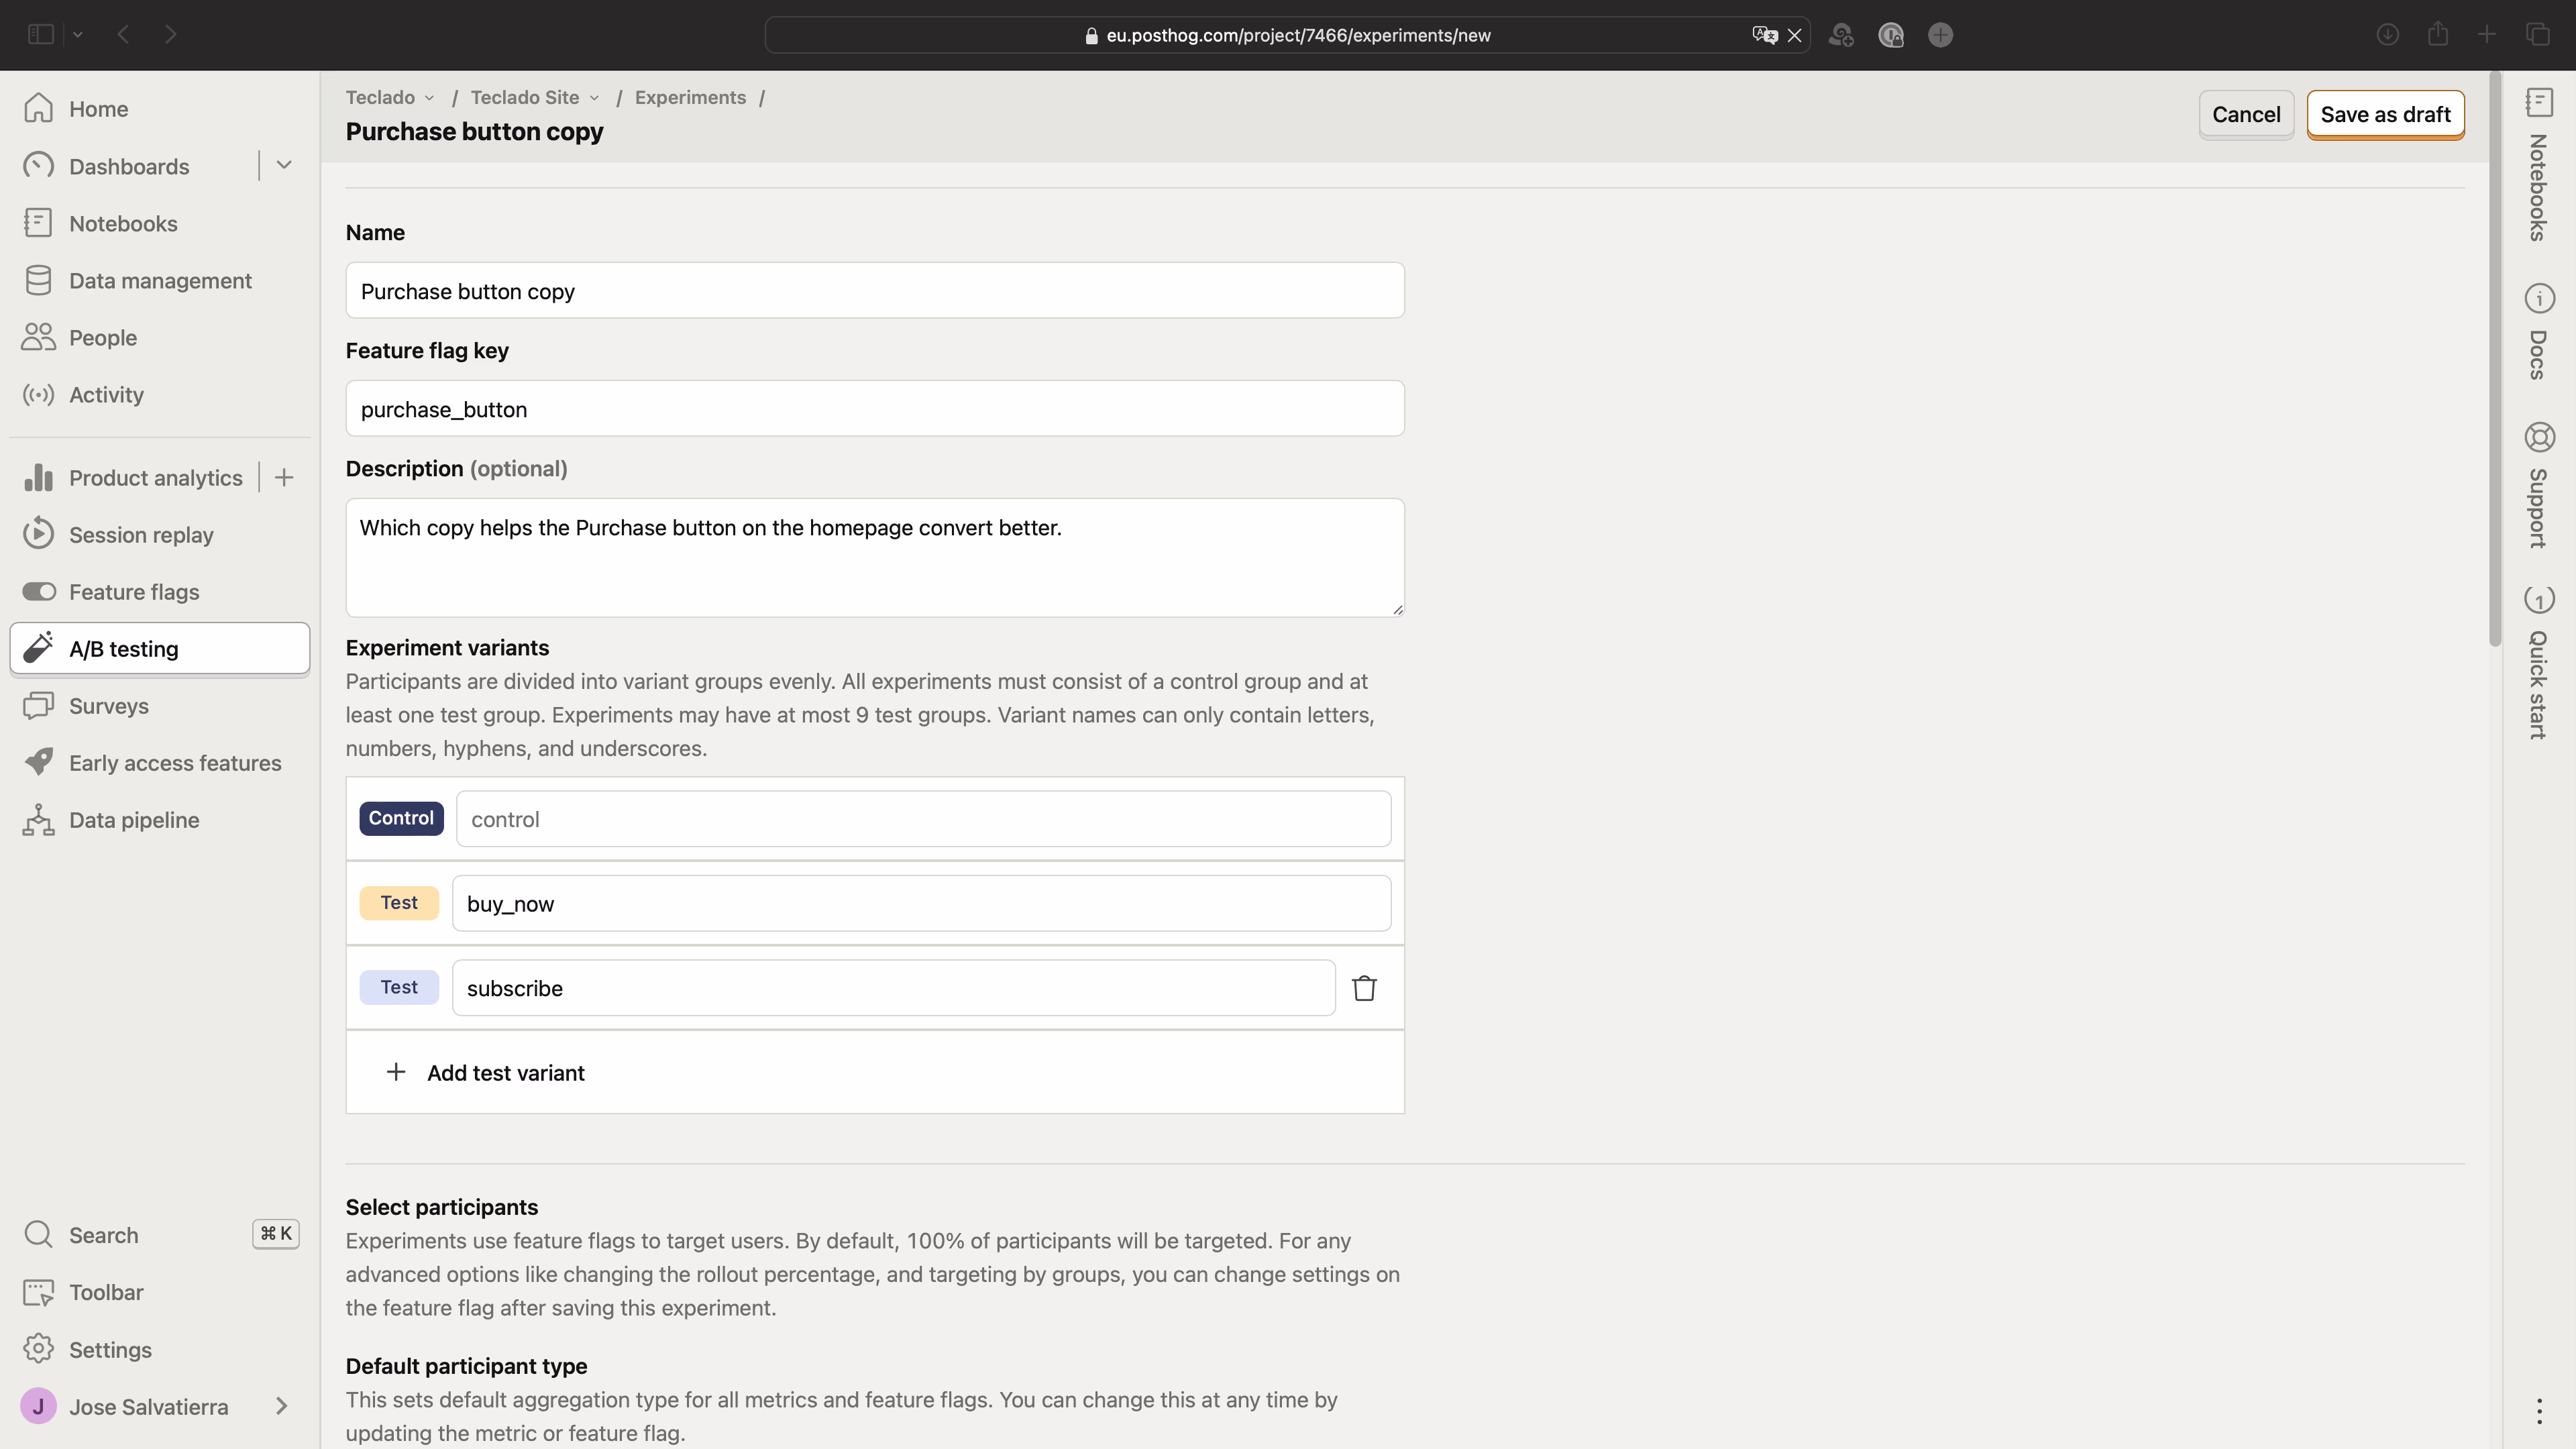Click the Search magnifier icon in sidebar
The height and width of the screenshot is (1449, 2576).
(38, 1234)
